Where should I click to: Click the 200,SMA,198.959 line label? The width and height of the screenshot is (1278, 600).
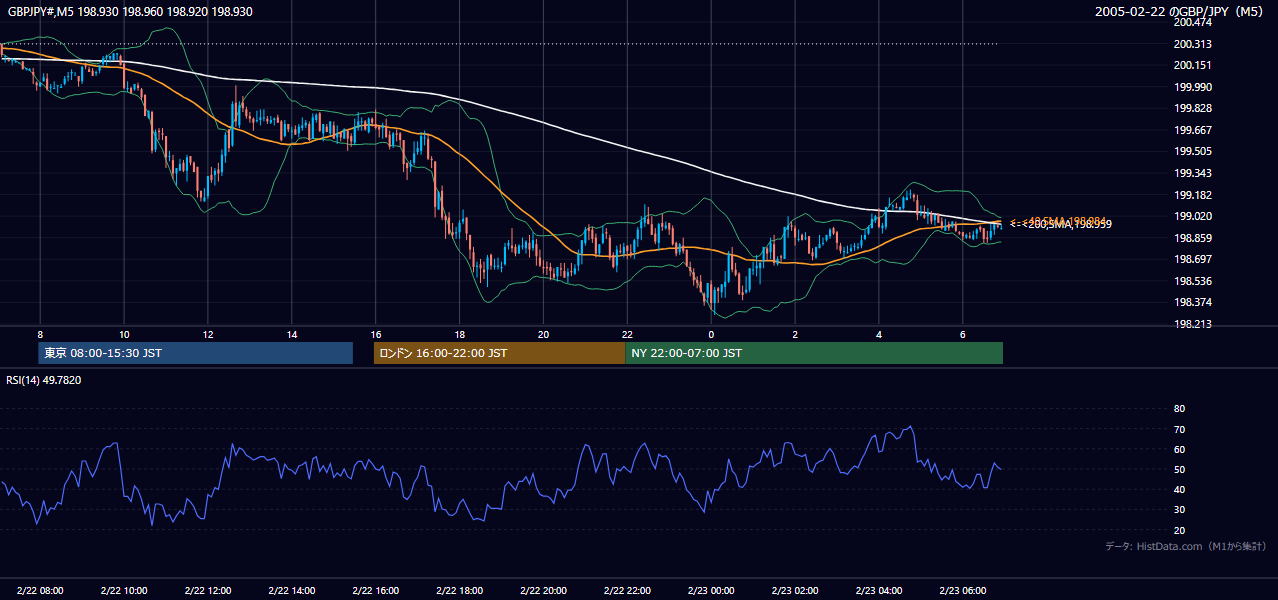tap(1068, 224)
